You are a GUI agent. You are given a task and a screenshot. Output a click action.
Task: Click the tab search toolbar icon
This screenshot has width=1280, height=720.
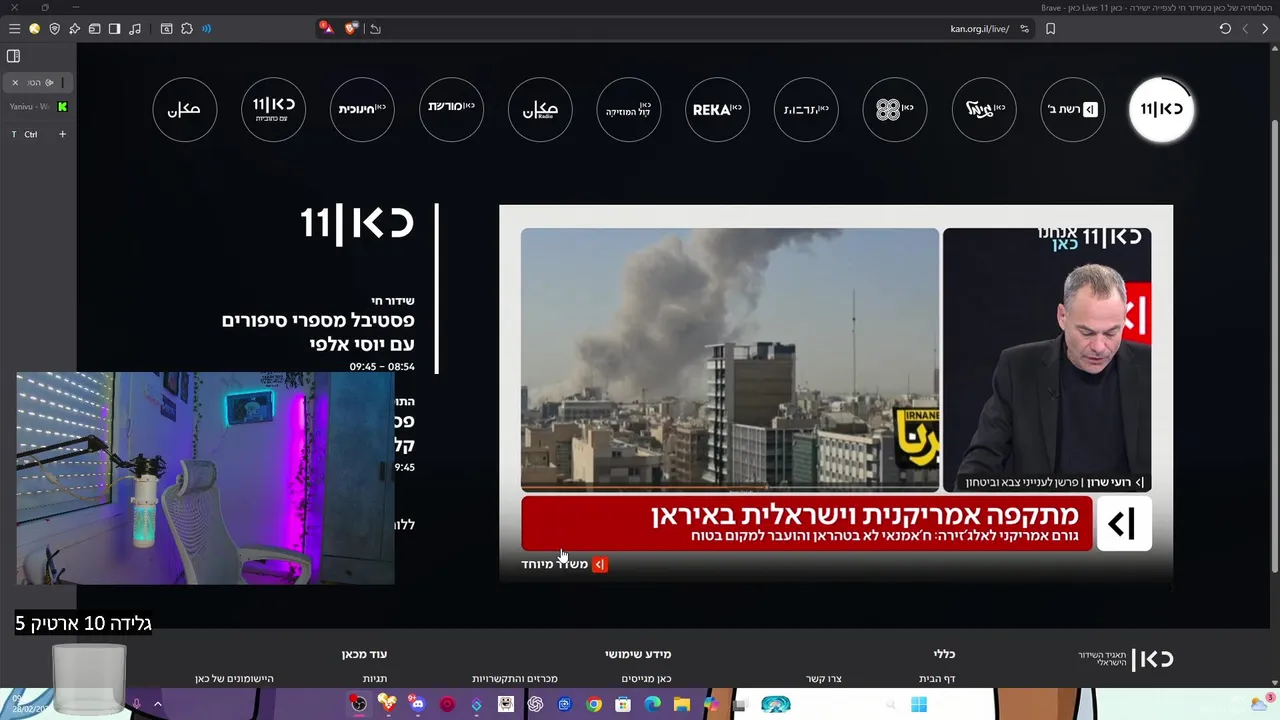coord(166,29)
